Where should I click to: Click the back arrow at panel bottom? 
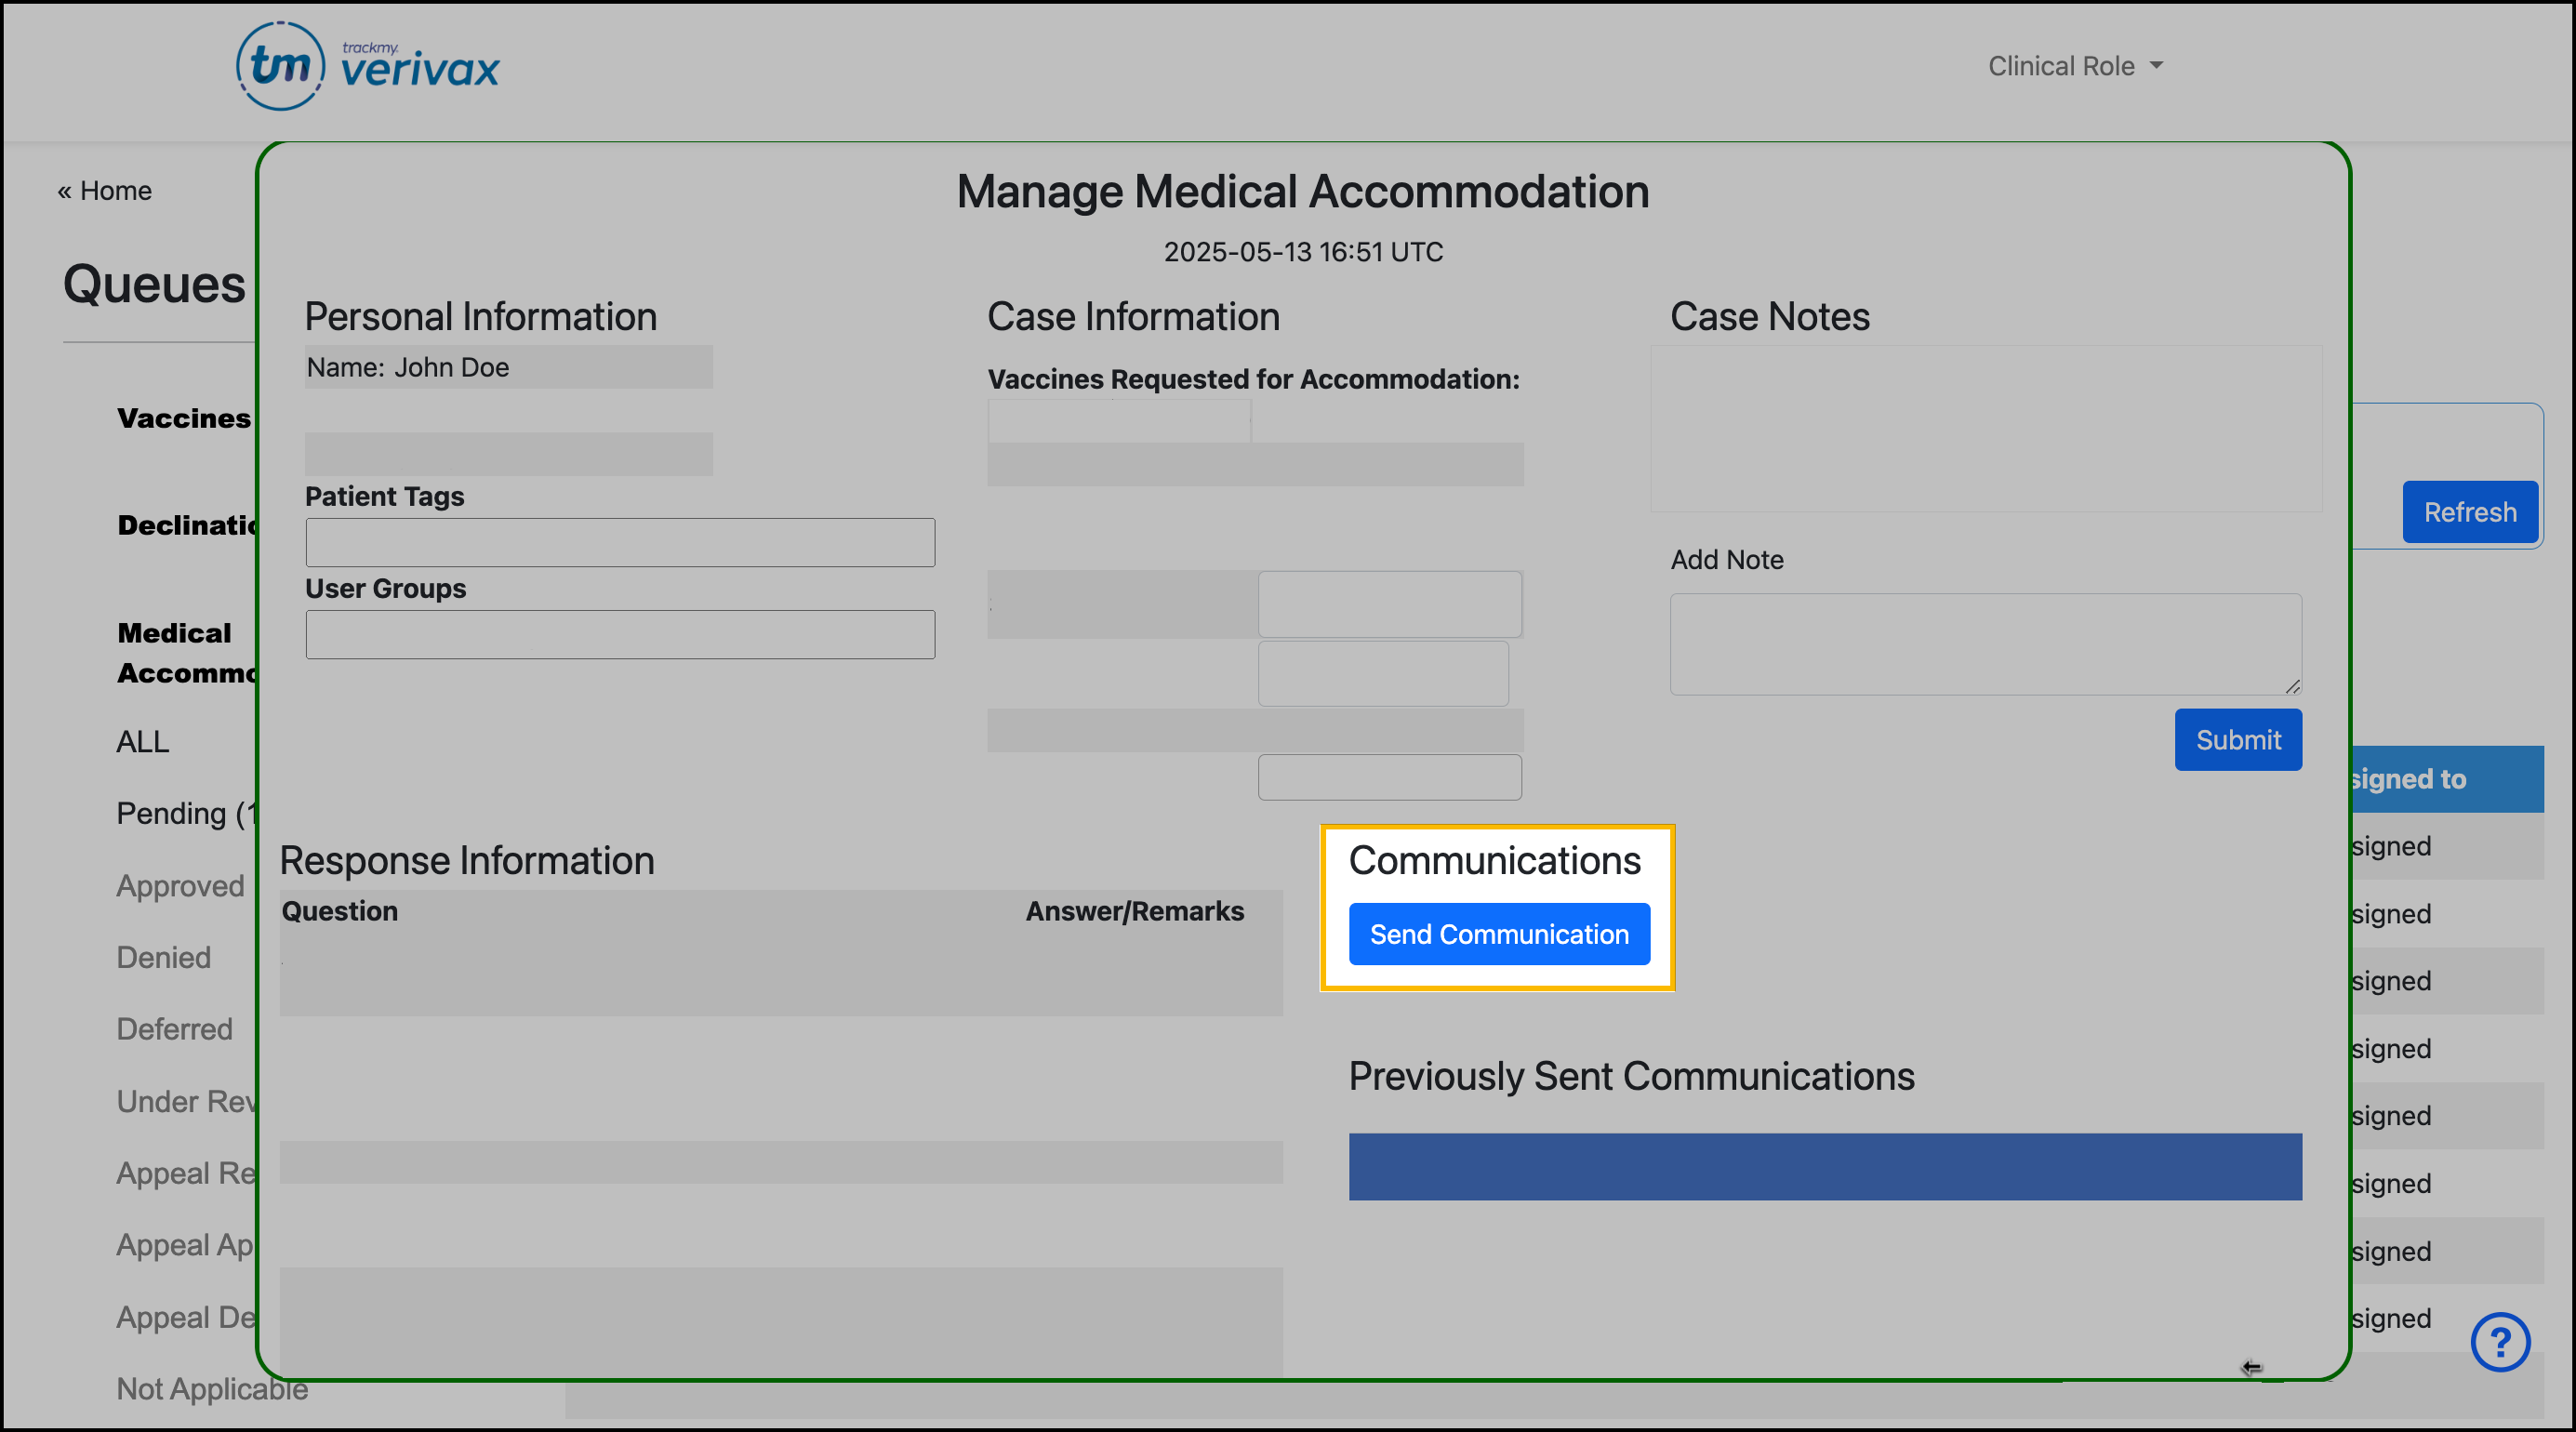click(x=2253, y=1367)
